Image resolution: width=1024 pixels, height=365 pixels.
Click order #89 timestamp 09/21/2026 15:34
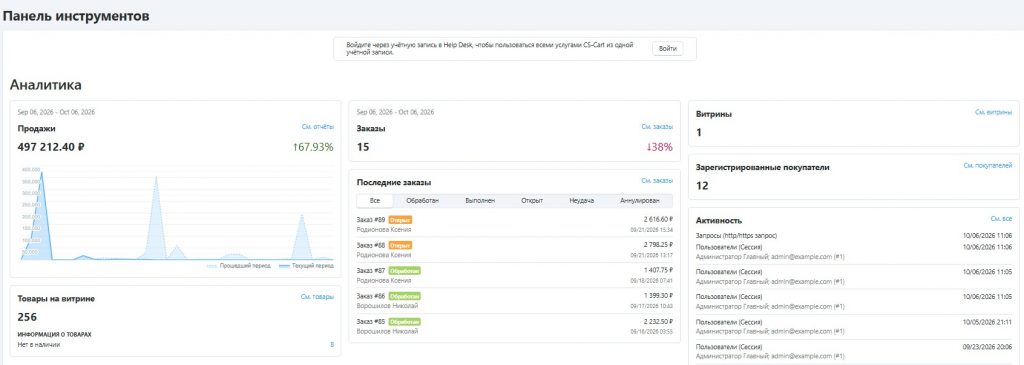(652, 230)
